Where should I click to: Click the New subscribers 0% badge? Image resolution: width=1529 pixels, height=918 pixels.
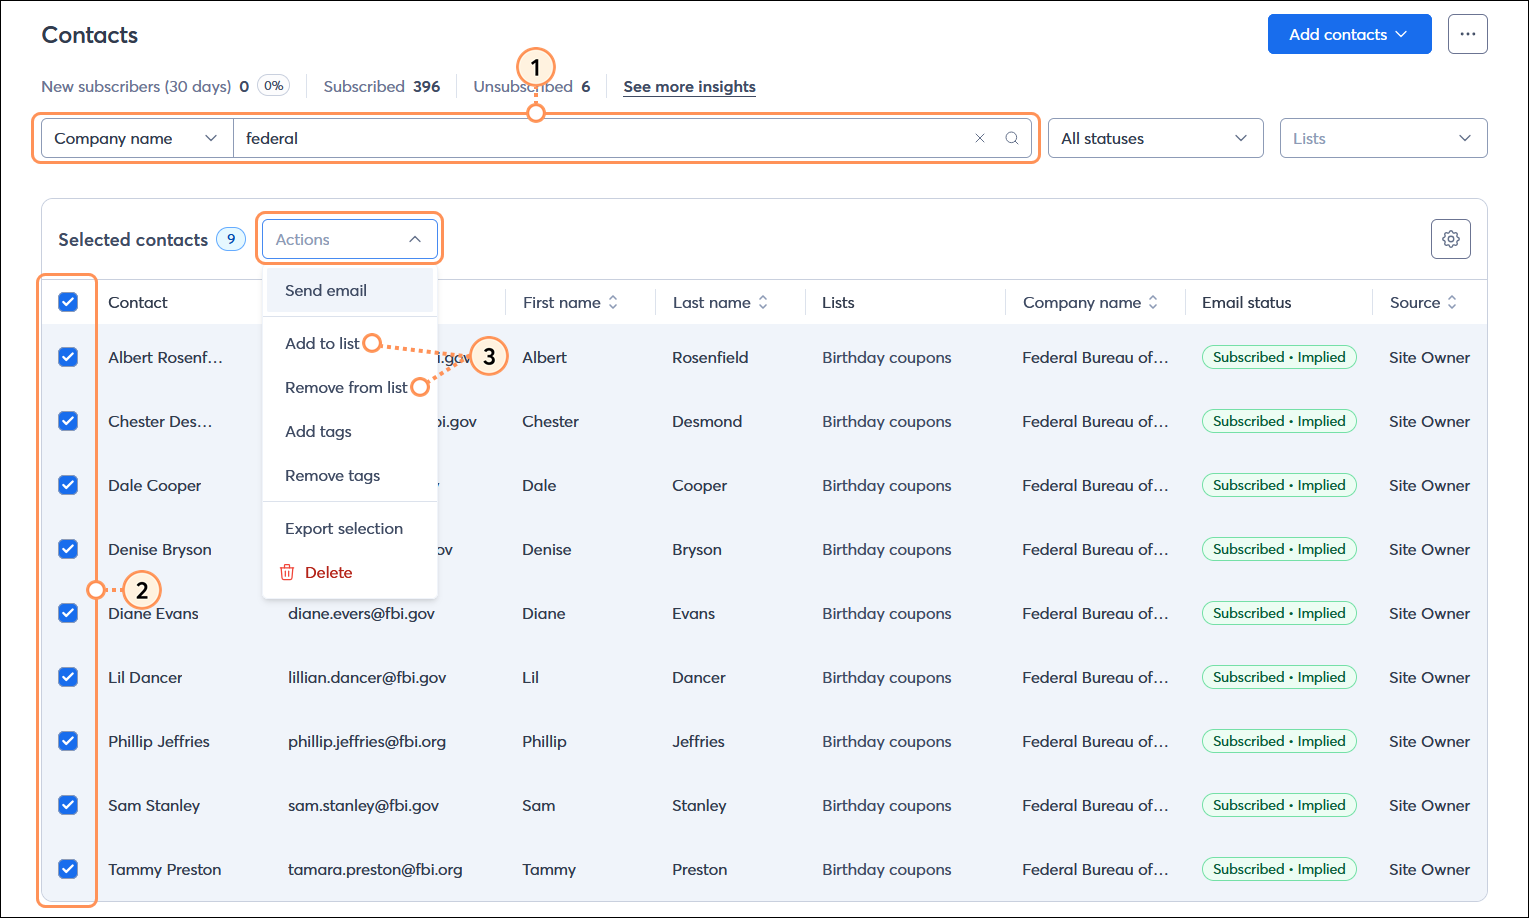coord(273,86)
